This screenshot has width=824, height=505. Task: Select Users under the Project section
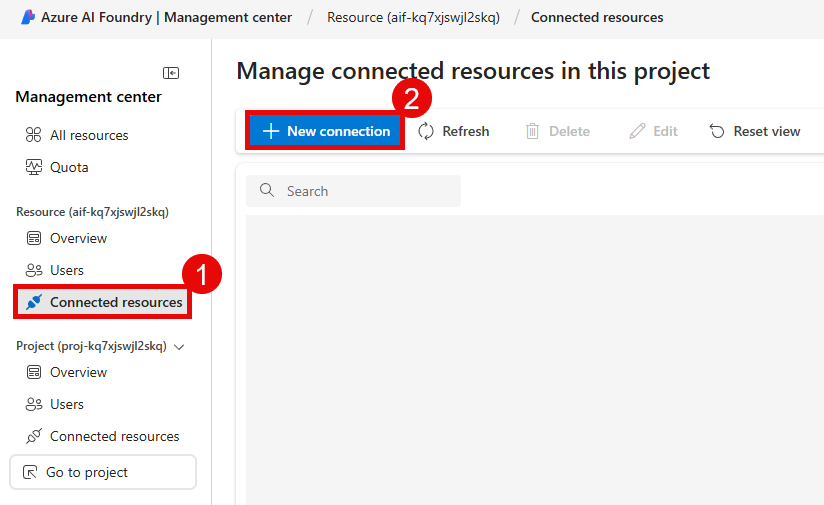67,404
